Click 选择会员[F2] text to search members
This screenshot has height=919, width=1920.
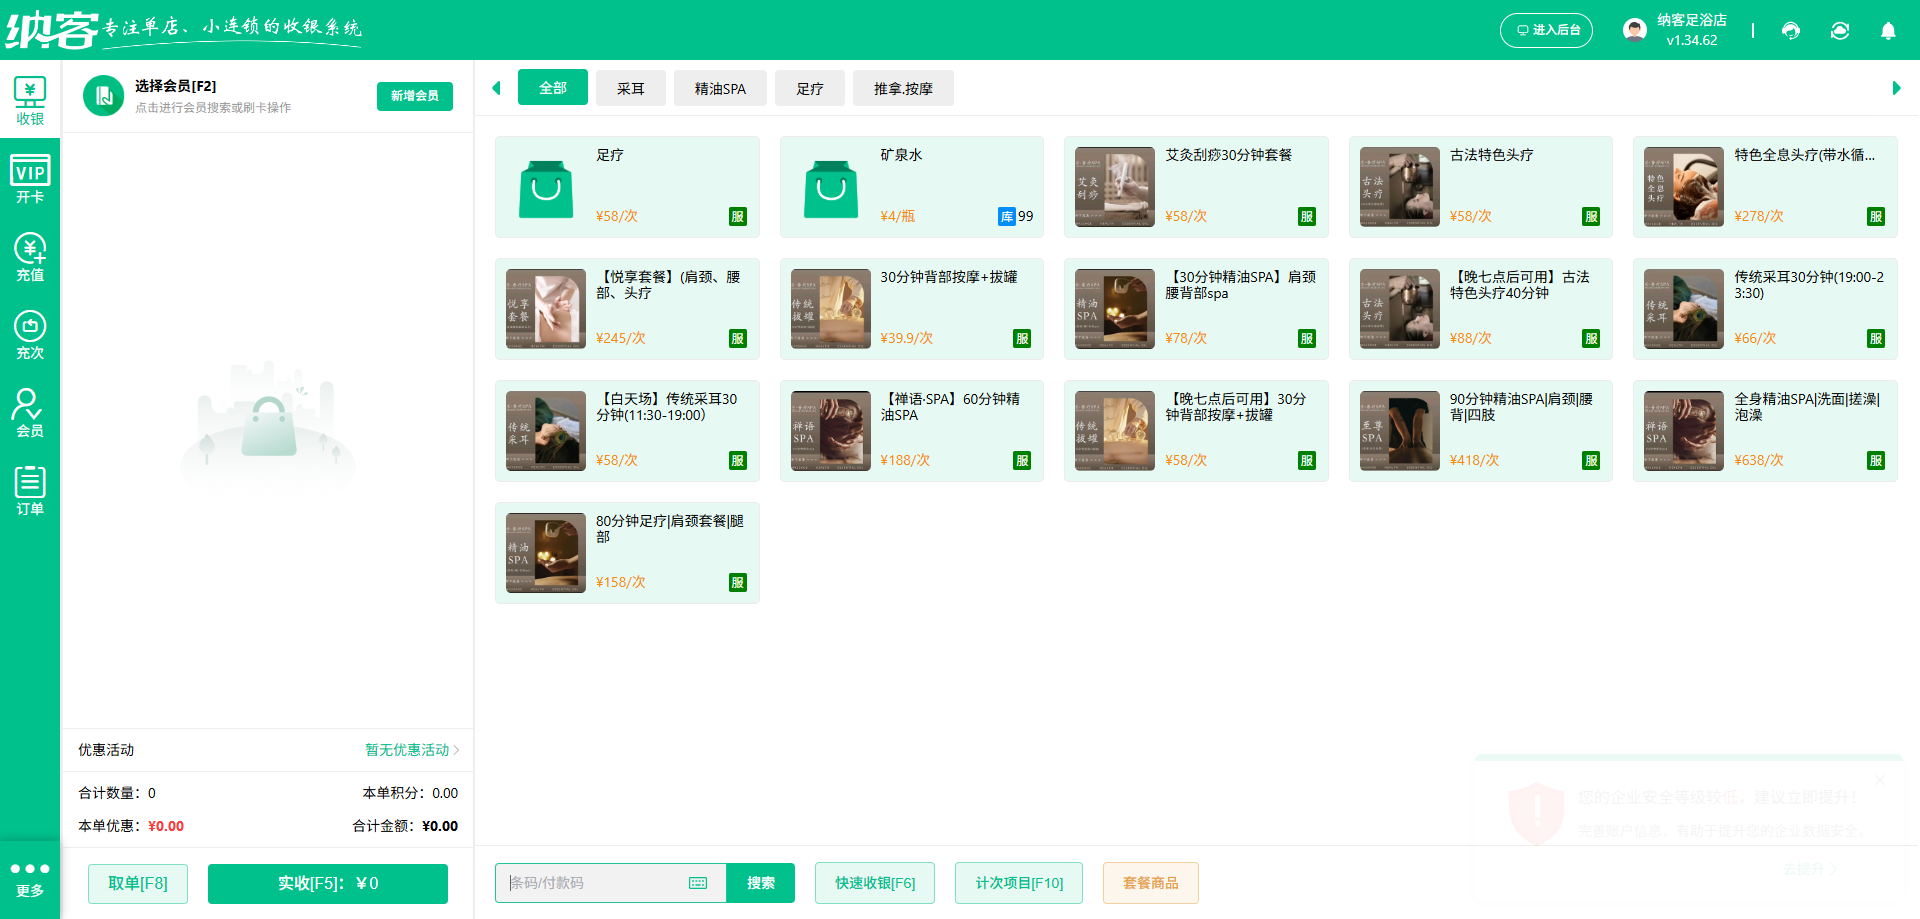[x=175, y=86]
